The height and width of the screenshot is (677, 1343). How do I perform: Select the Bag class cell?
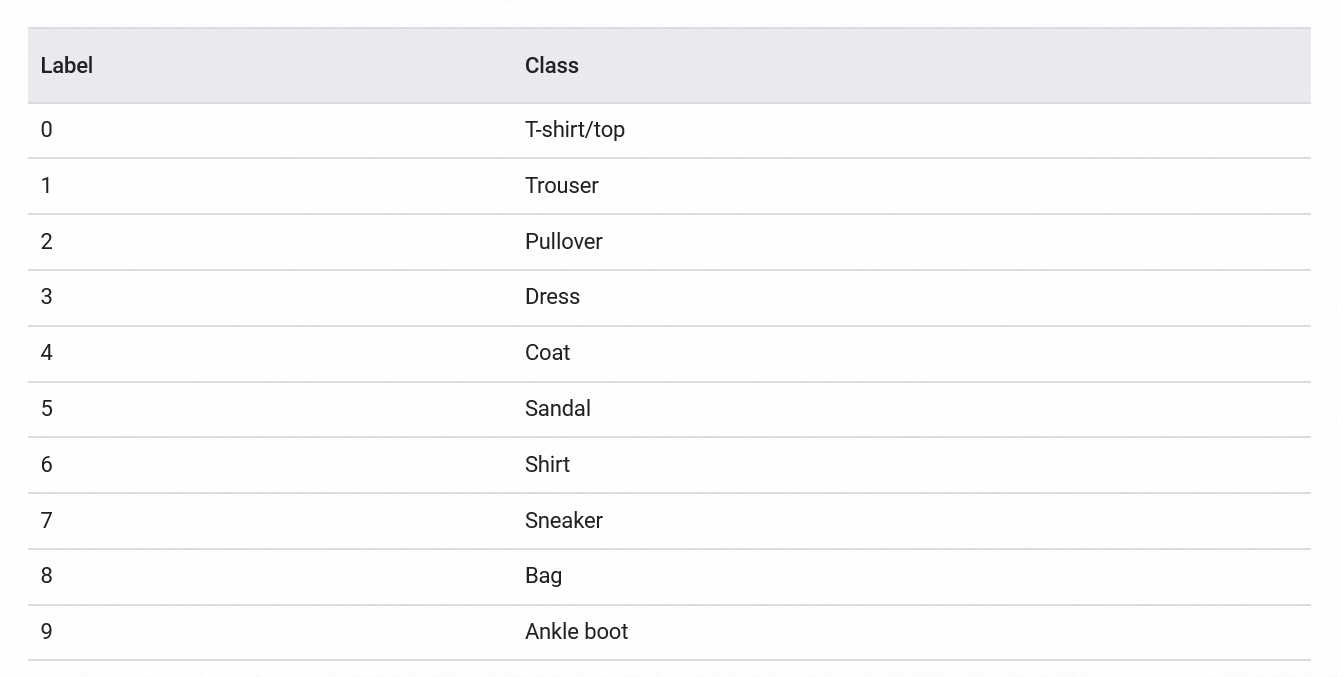pos(544,576)
